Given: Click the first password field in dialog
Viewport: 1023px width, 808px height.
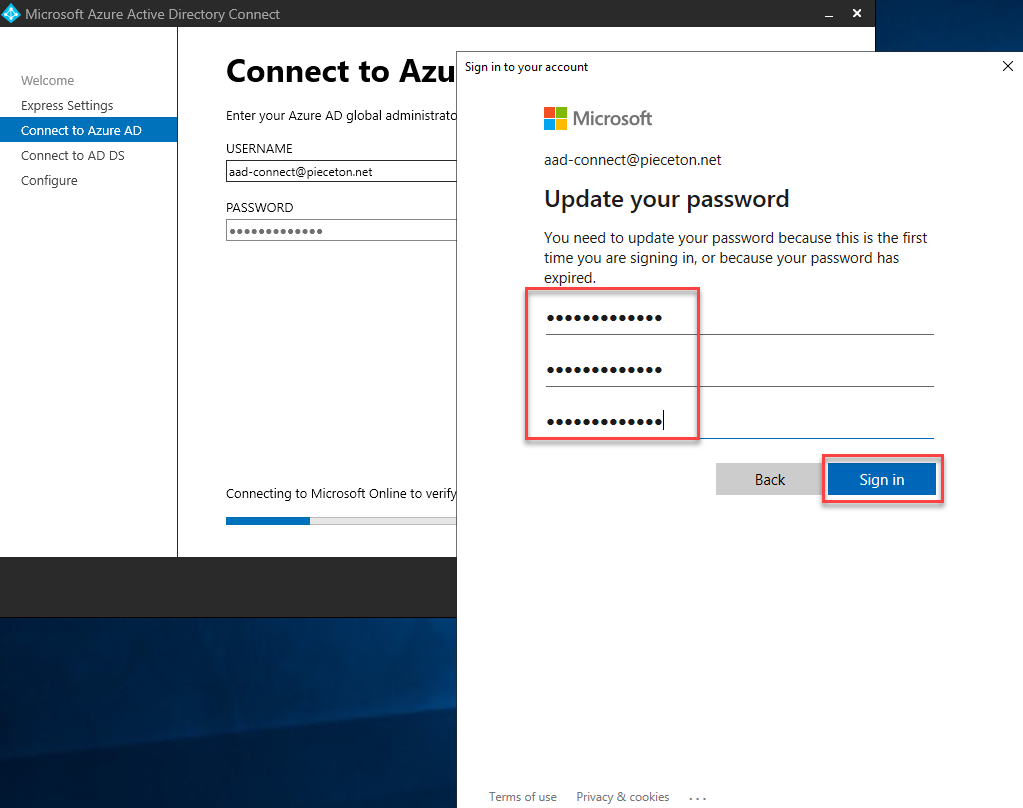Looking at the screenshot, I should click(x=739, y=318).
